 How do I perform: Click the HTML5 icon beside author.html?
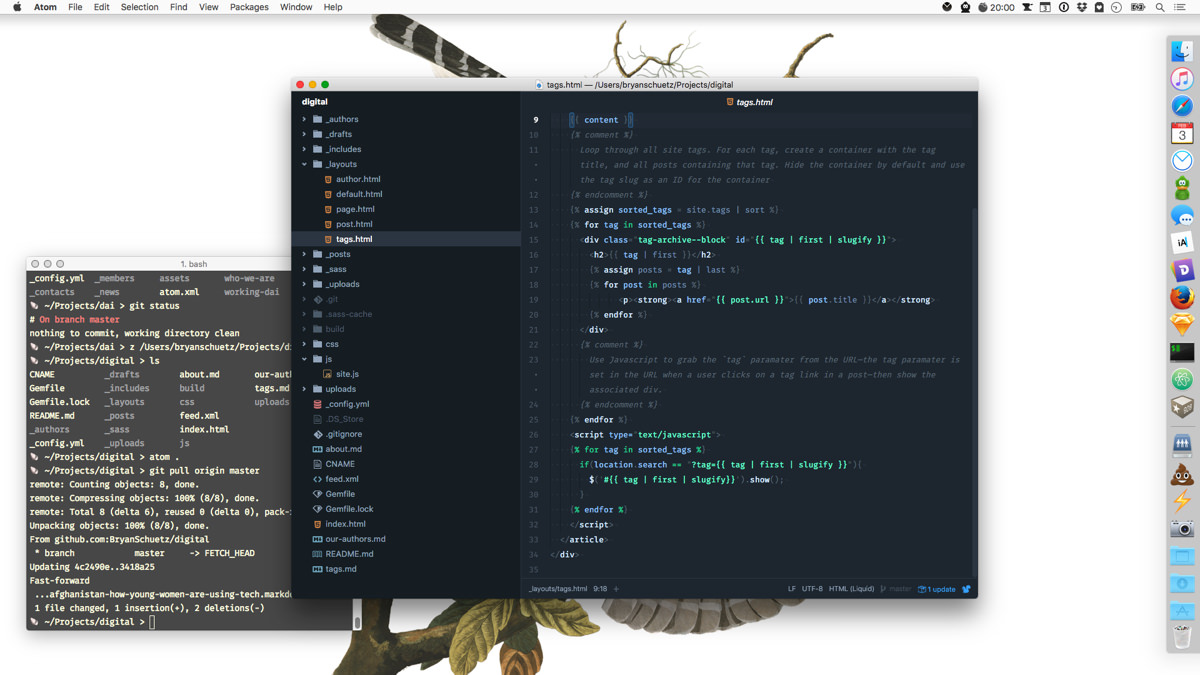coord(328,180)
